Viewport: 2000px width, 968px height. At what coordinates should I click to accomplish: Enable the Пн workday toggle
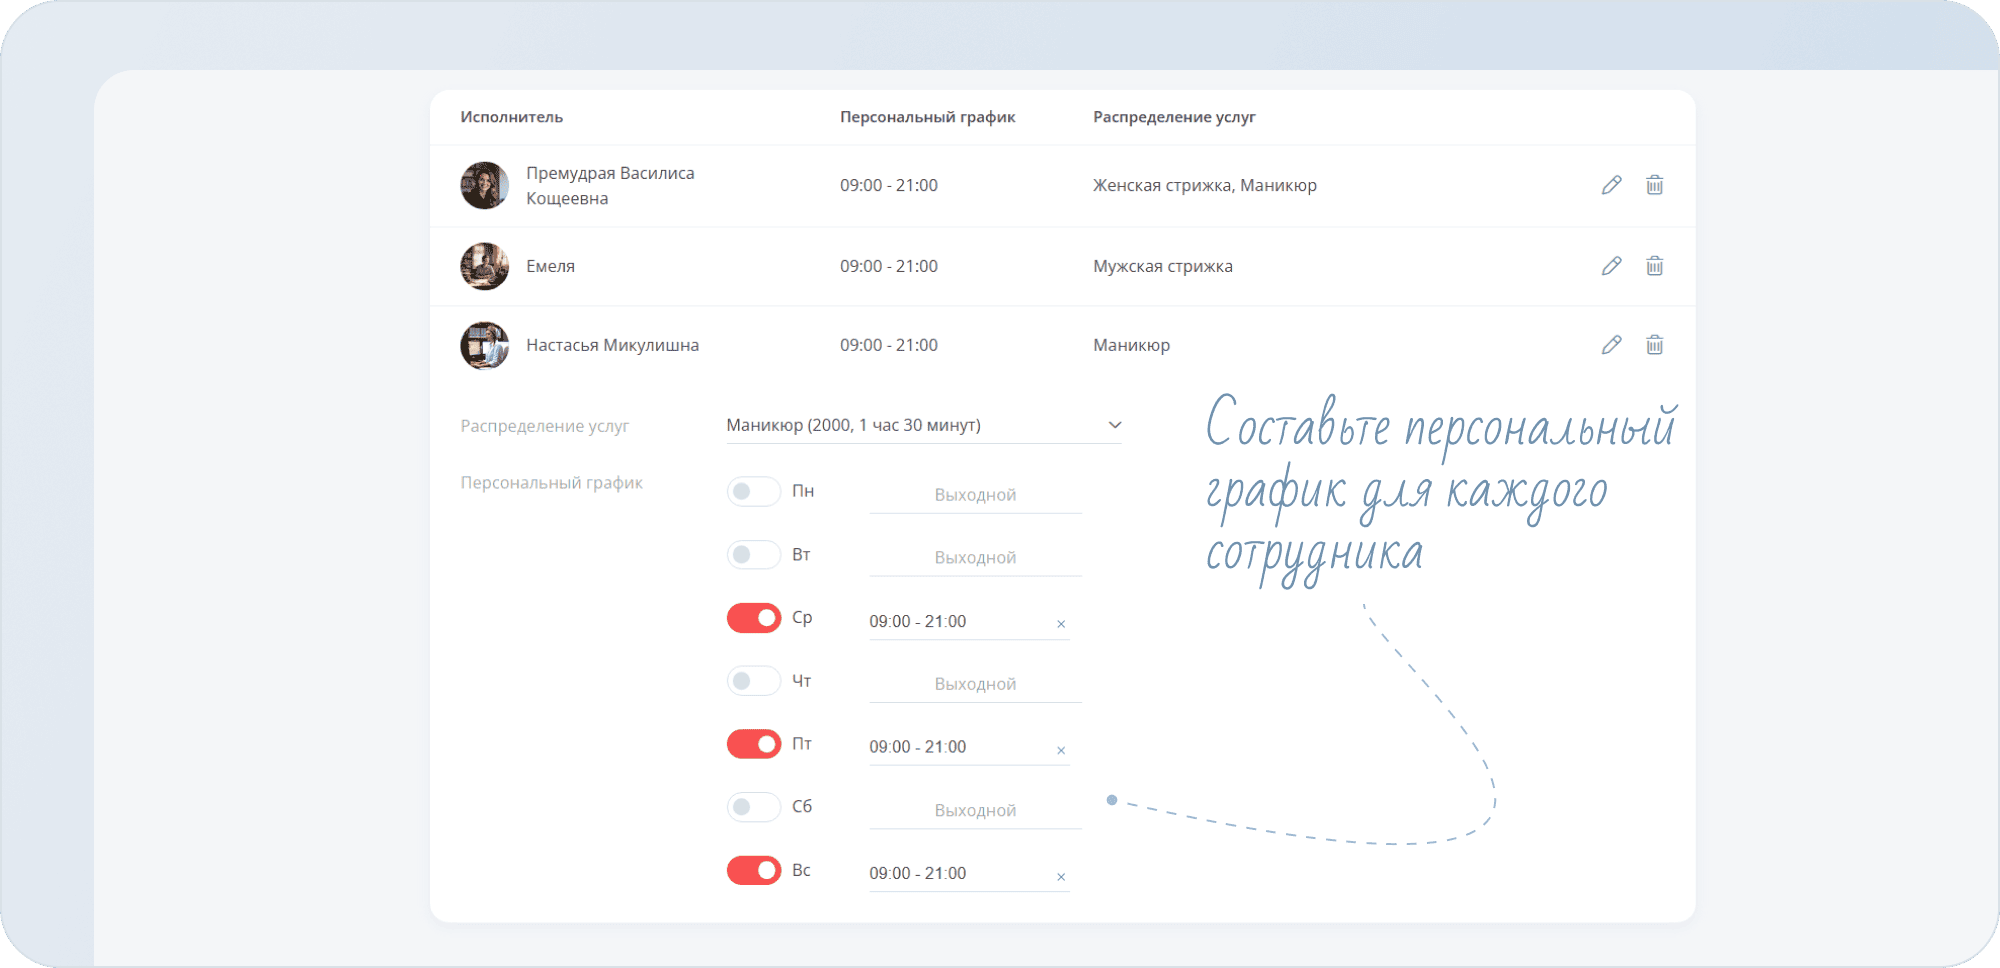tap(753, 491)
